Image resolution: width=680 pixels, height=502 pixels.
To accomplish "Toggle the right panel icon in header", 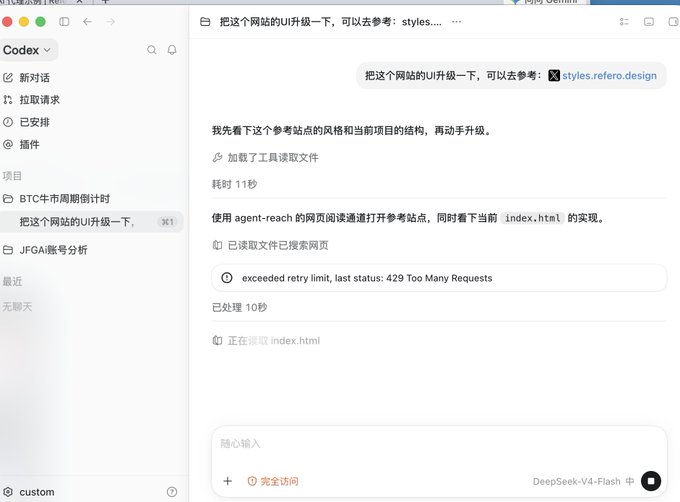I will coord(673,22).
